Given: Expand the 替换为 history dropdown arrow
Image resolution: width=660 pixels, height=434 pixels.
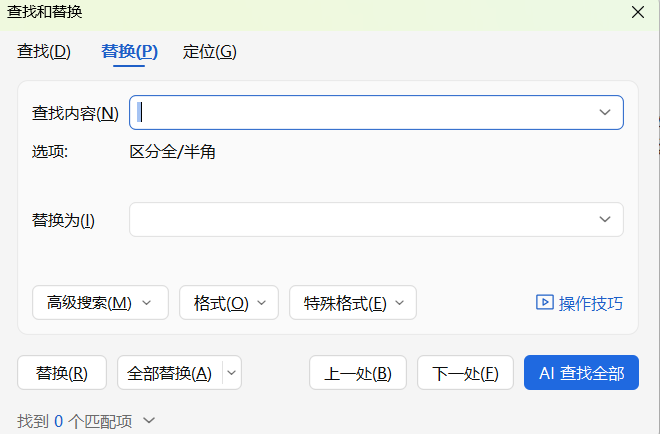Looking at the screenshot, I should (x=605, y=220).
